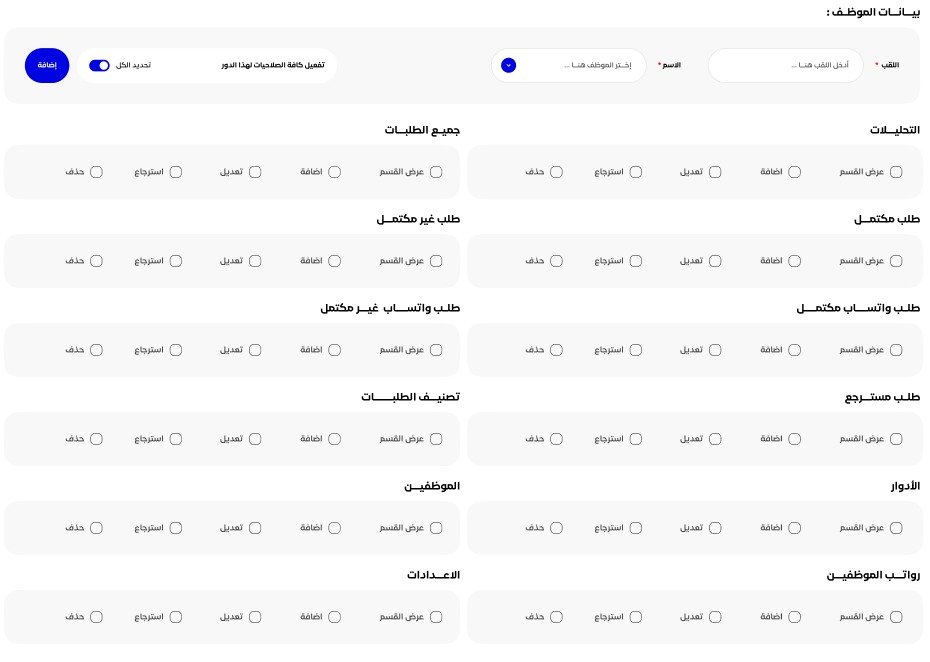Focus the أدخل اللقب هنا input field

coord(785,65)
